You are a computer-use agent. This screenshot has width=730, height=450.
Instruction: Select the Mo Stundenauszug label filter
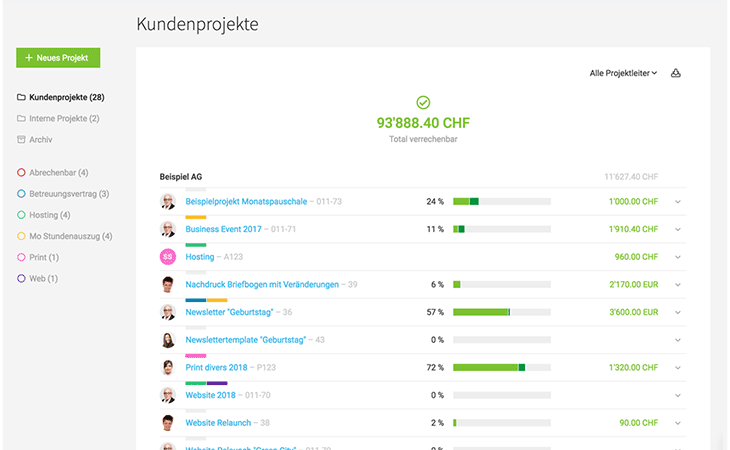coord(70,236)
